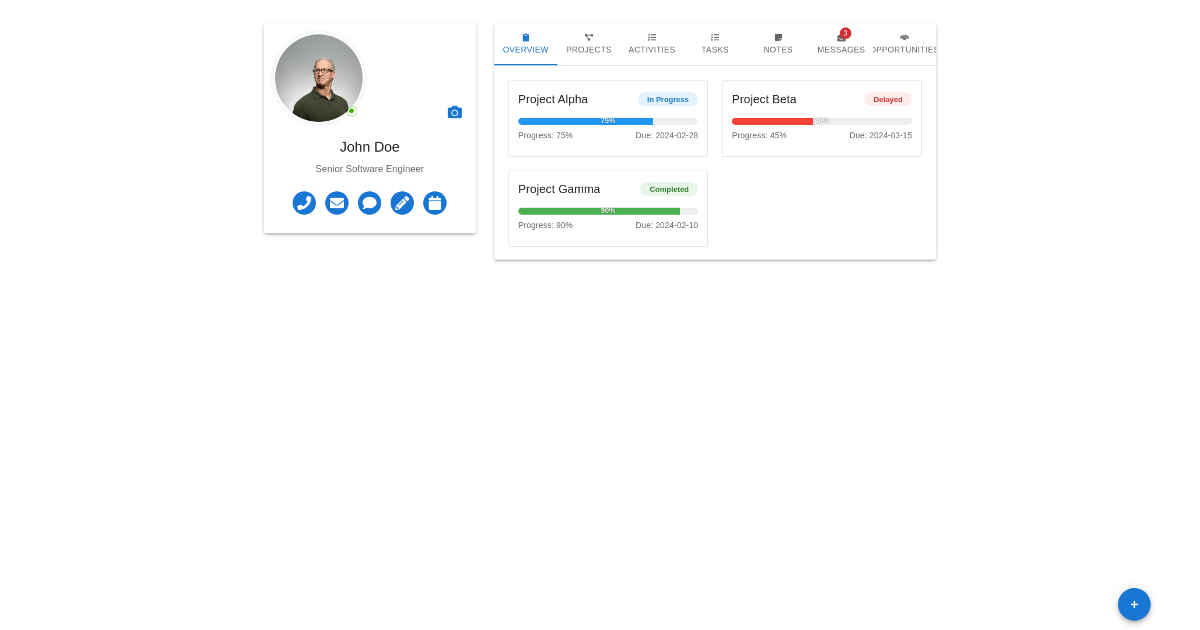Open the Activities tab
Screen dimensions: 1200x630
click(x=652, y=44)
